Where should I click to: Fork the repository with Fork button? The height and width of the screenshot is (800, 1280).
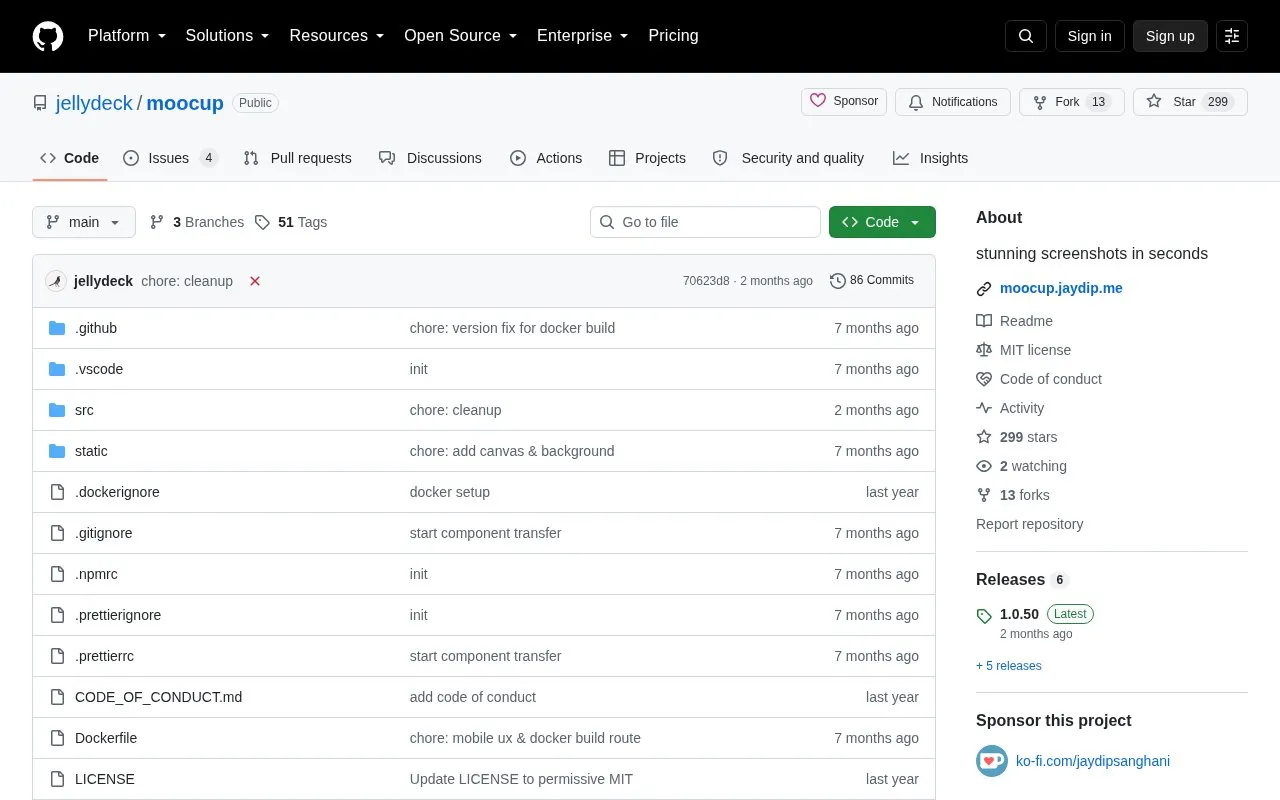[x=1072, y=102]
